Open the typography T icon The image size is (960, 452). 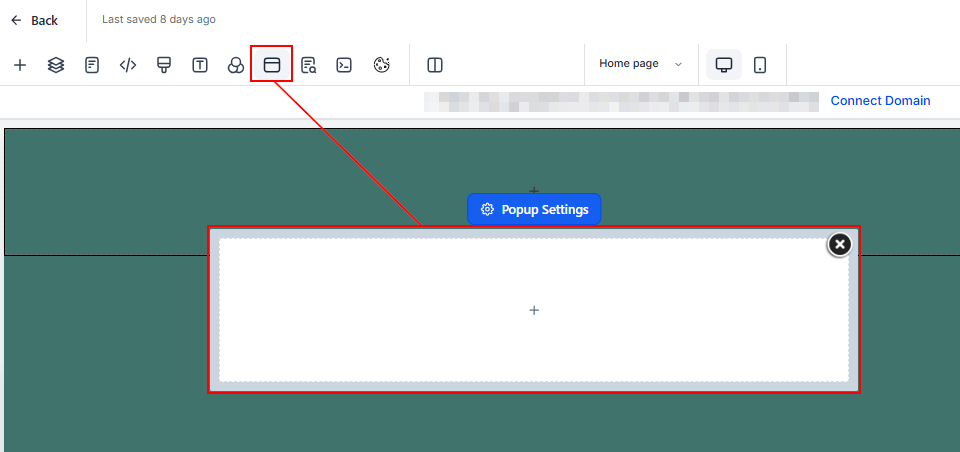pos(200,65)
